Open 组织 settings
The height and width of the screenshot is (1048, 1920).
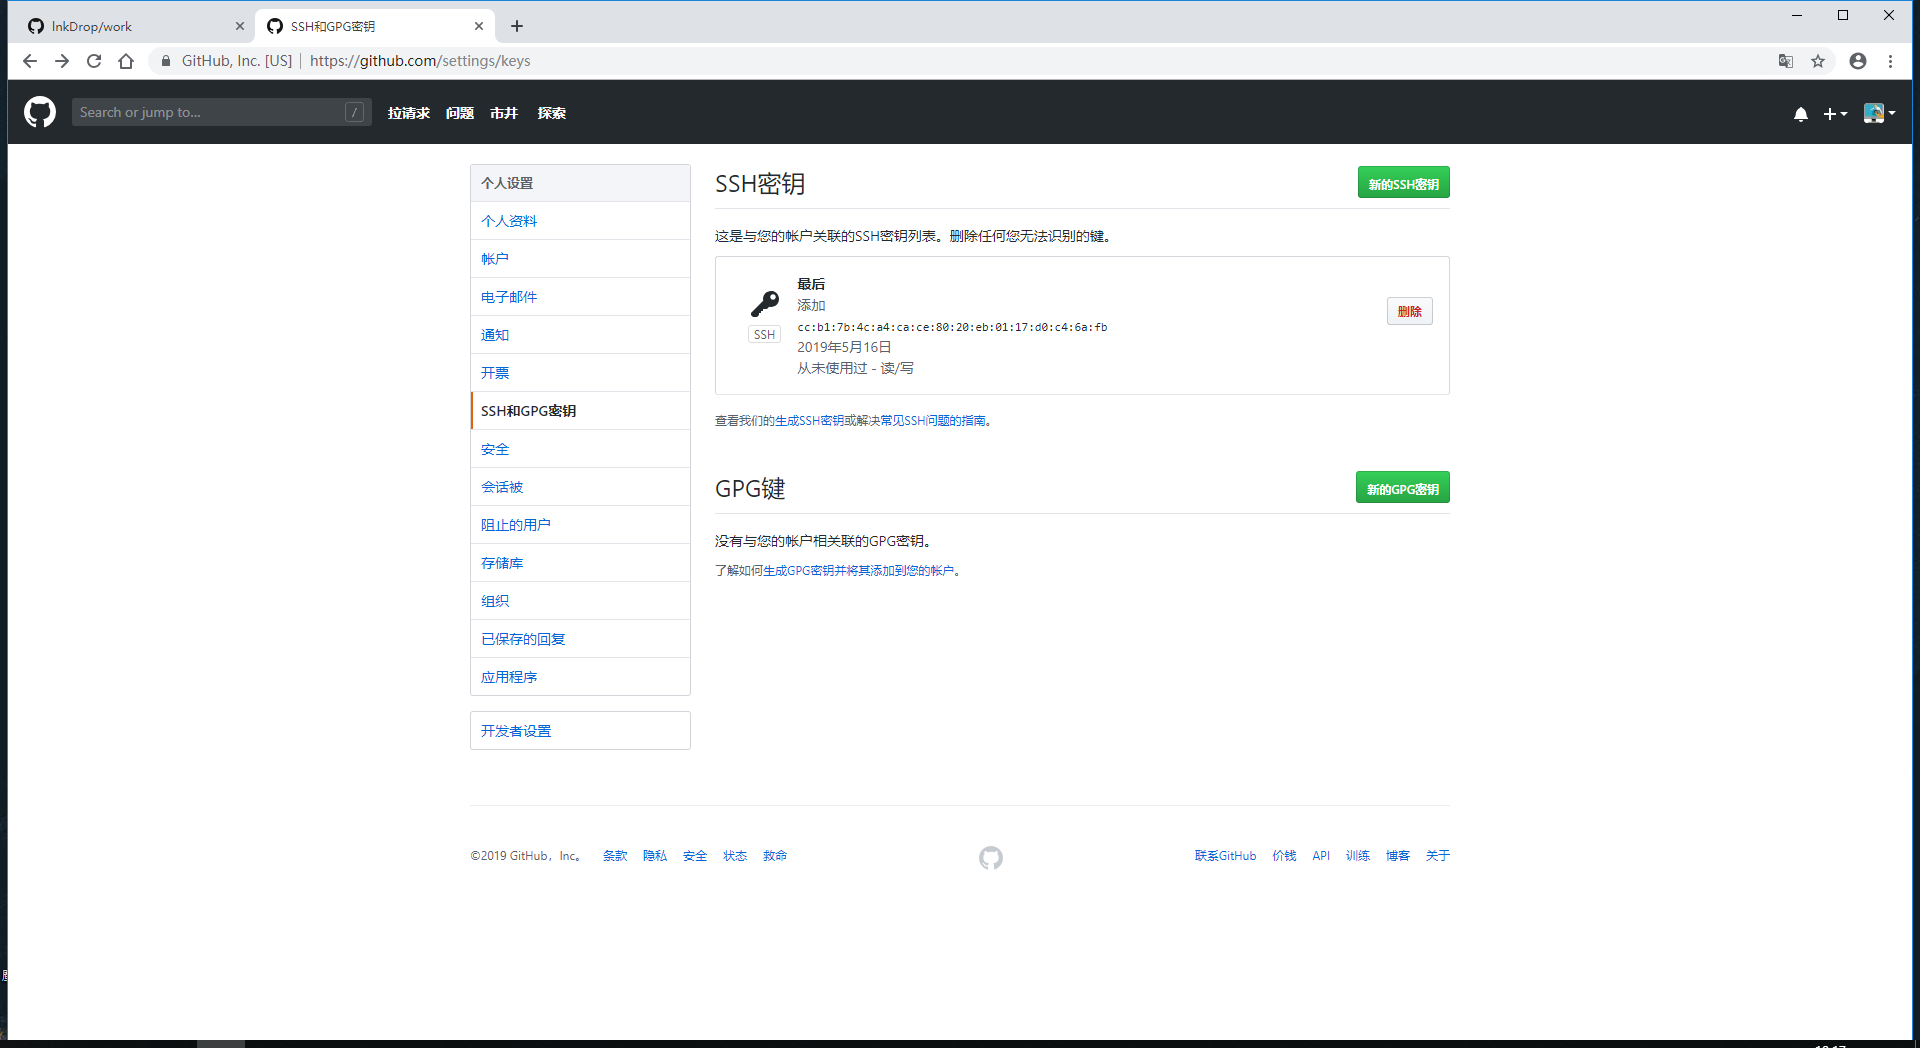pyautogui.click(x=580, y=601)
